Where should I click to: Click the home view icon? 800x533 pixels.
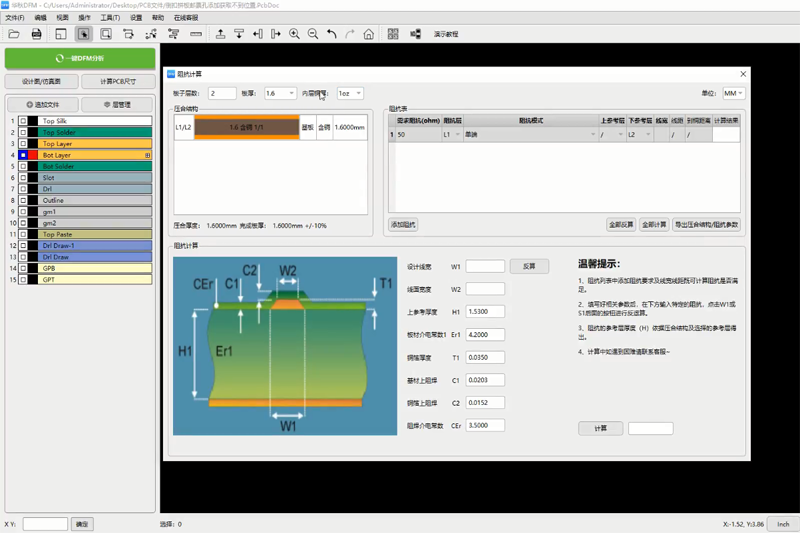coord(369,34)
